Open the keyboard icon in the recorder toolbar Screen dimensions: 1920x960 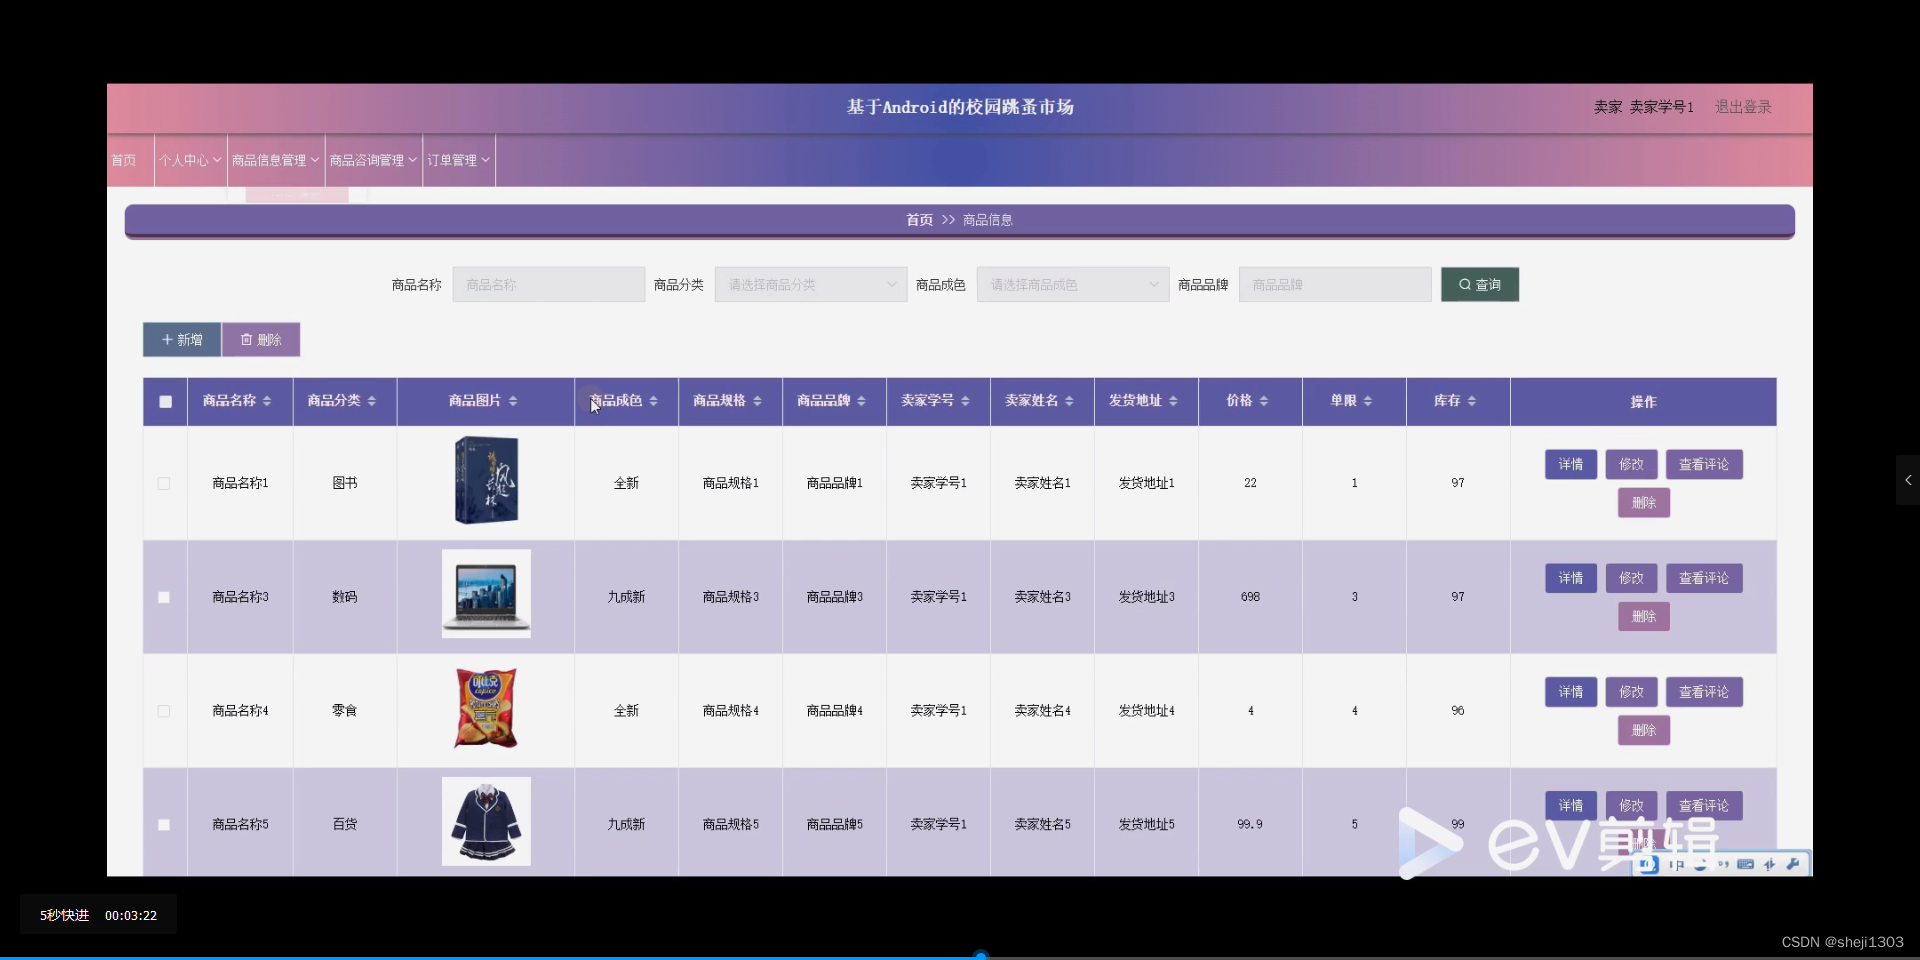pos(1746,865)
